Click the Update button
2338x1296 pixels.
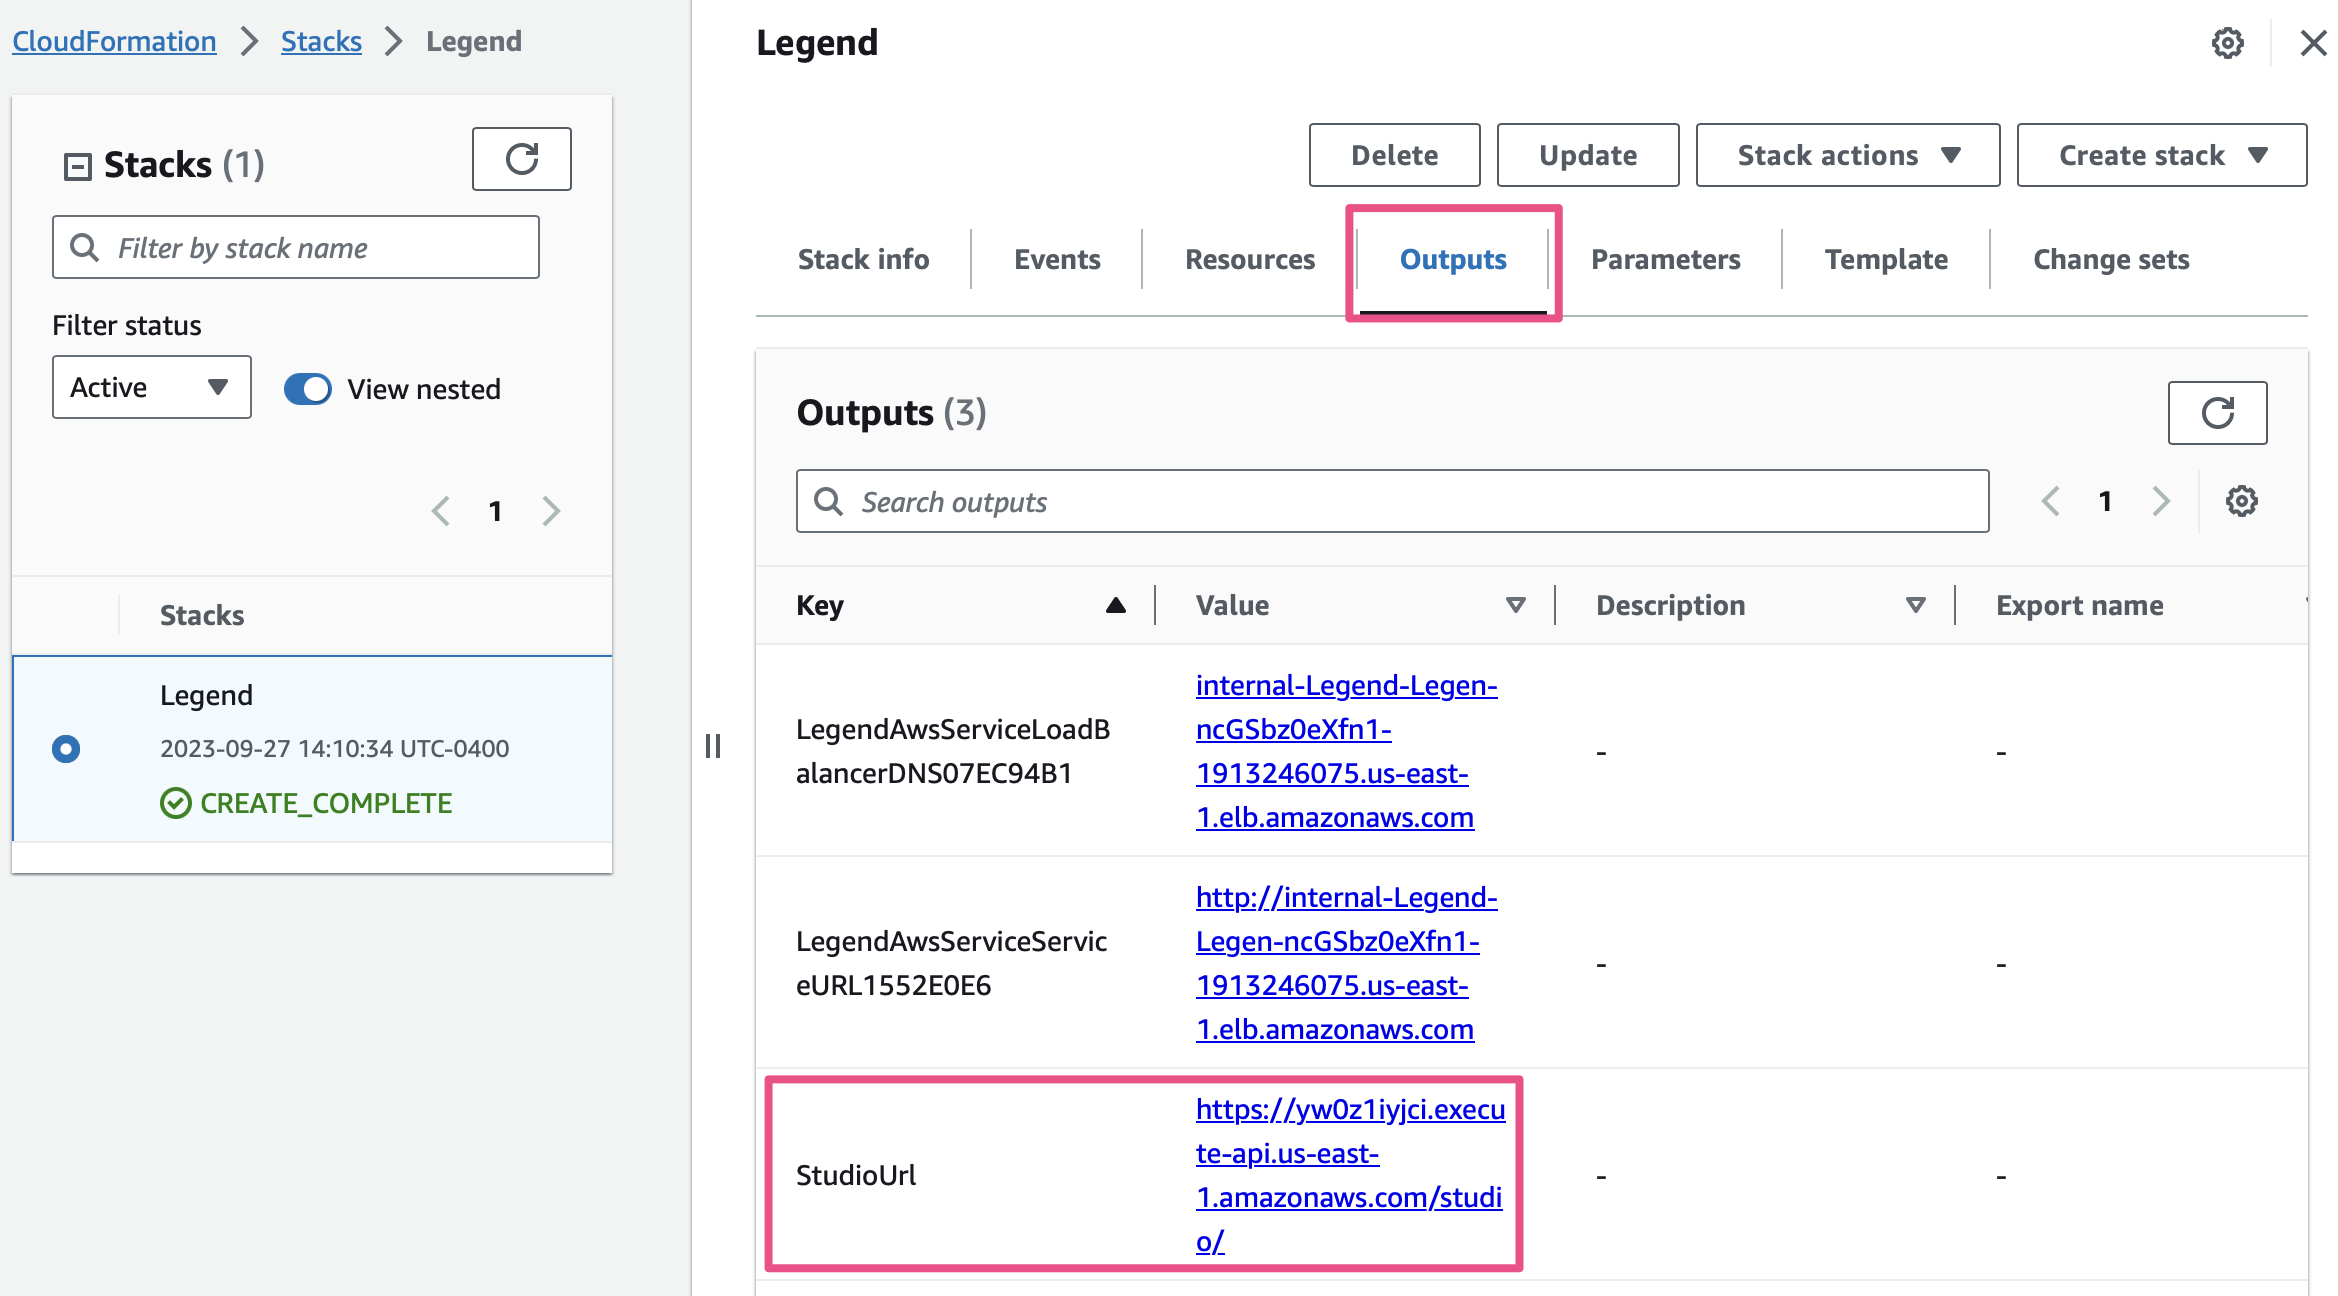tap(1587, 155)
